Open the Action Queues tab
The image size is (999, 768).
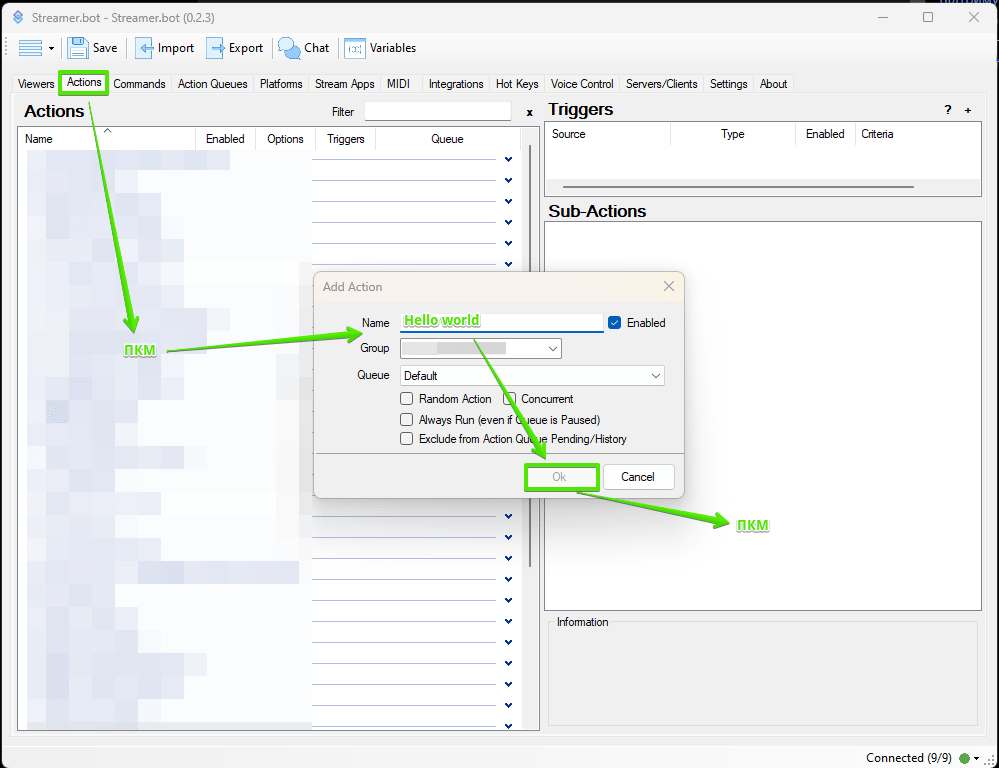[213, 83]
